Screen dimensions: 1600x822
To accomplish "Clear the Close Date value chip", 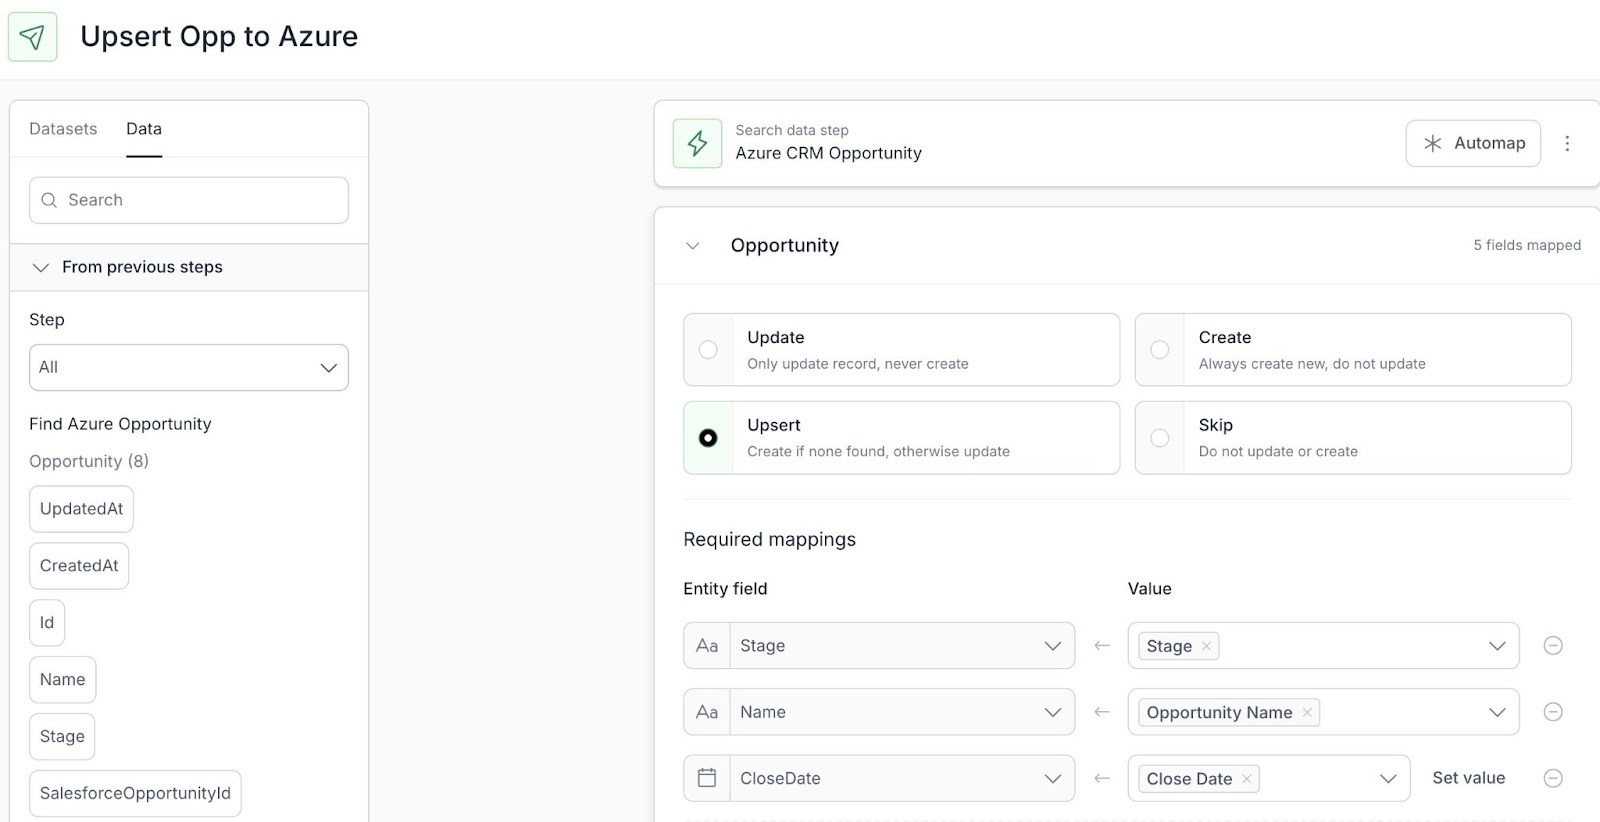I will point(1246,779).
